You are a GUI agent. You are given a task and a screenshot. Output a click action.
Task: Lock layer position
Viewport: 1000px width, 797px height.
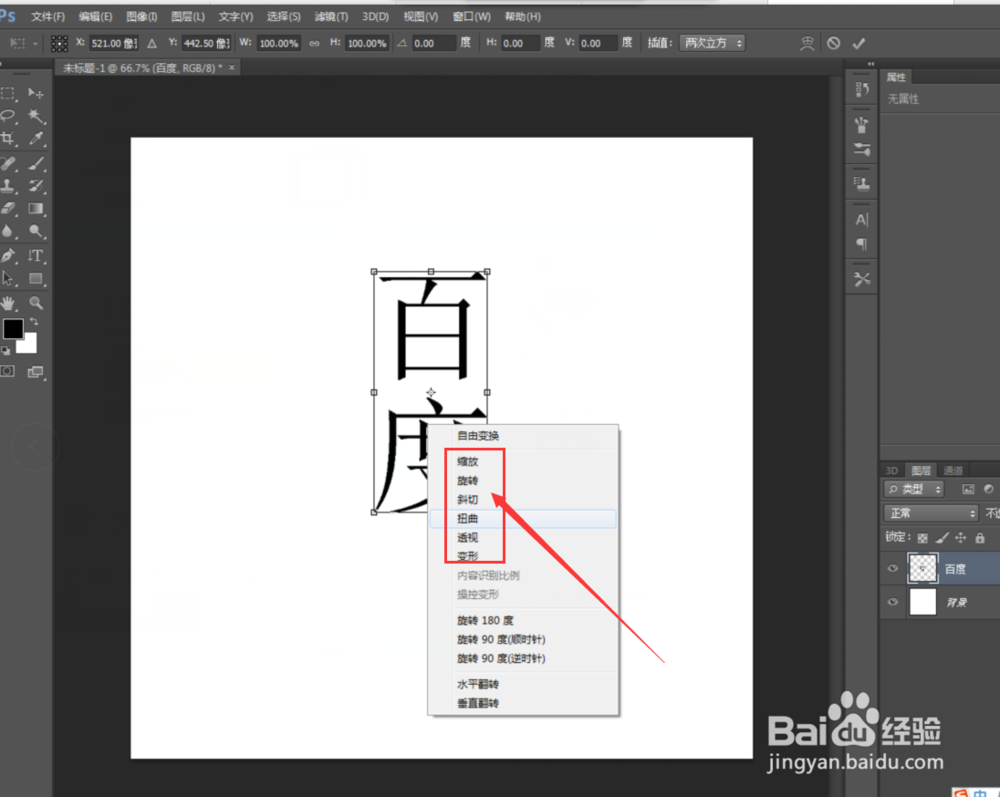pyautogui.click(x=960, y=538)
